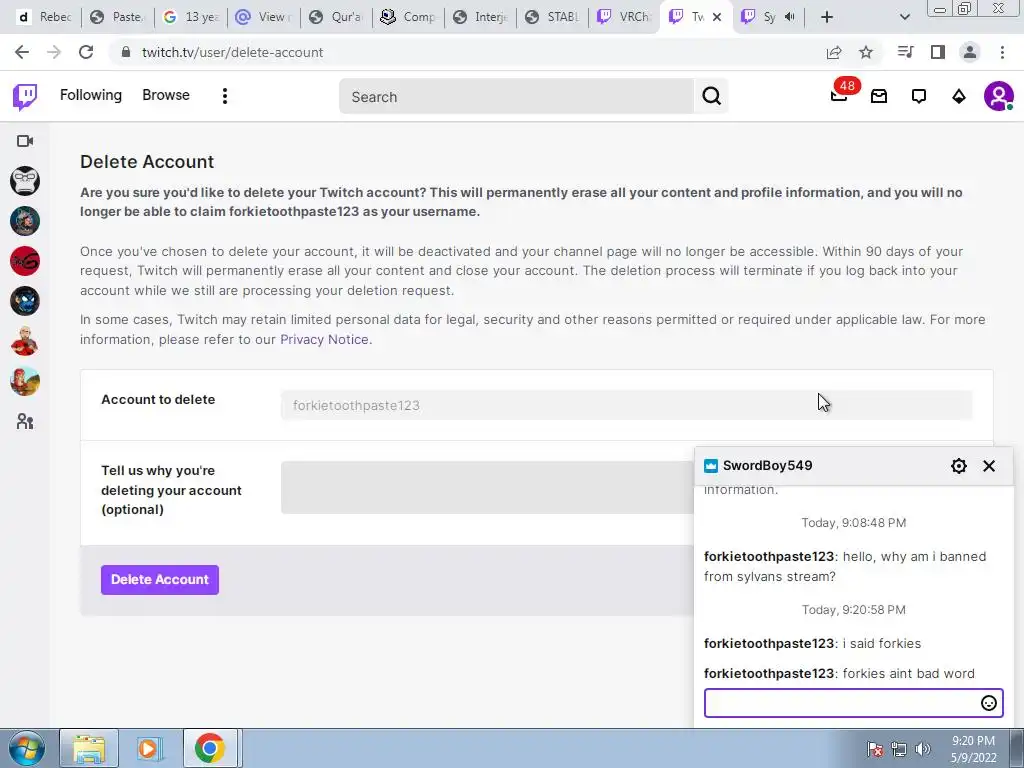This screenshot has width=1024, height=768.
Task: Go to the Twitch home logo
Action: point(25,97)
